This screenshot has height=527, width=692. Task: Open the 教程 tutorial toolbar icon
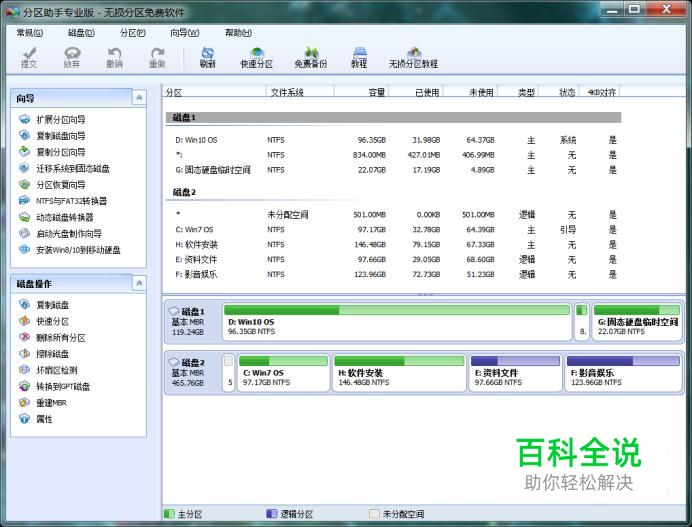[x=358, y=56]
